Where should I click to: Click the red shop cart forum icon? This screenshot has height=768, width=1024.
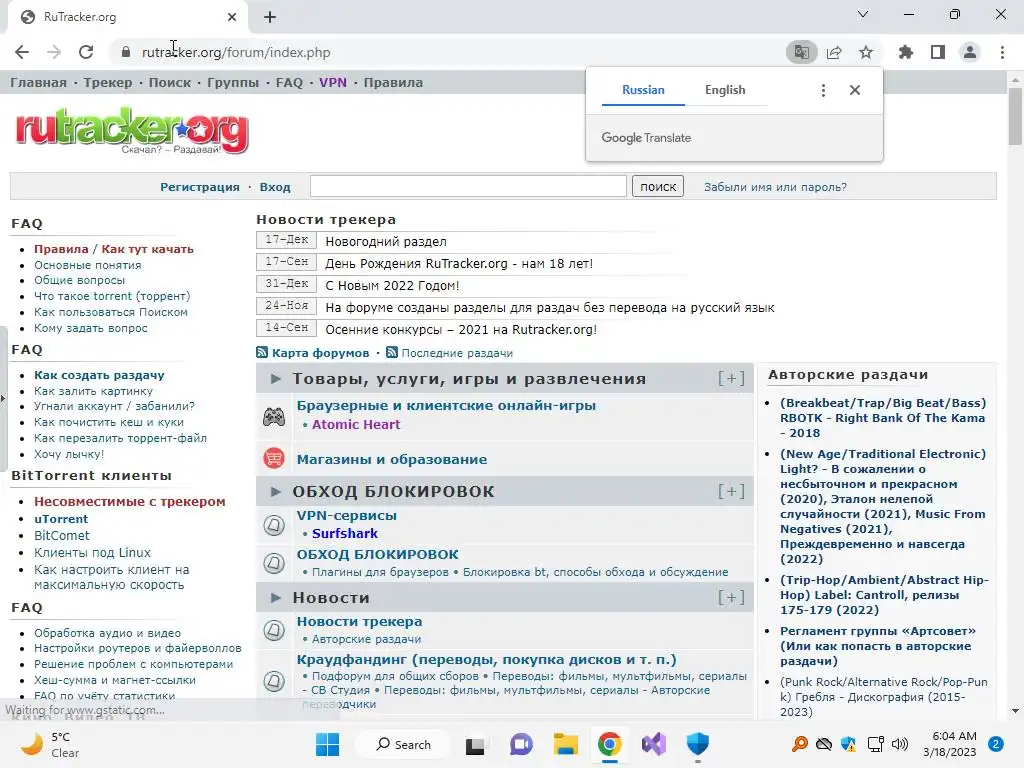pos(274,458)
